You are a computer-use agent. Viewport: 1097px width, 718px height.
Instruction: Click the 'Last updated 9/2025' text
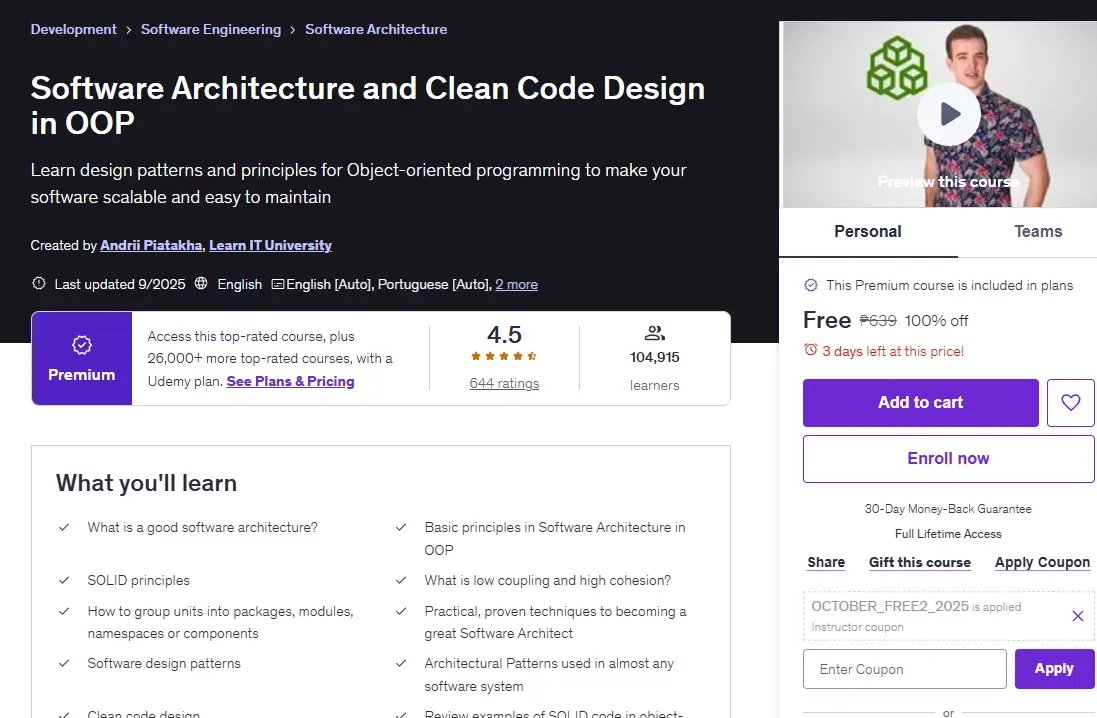coord(120,284)
